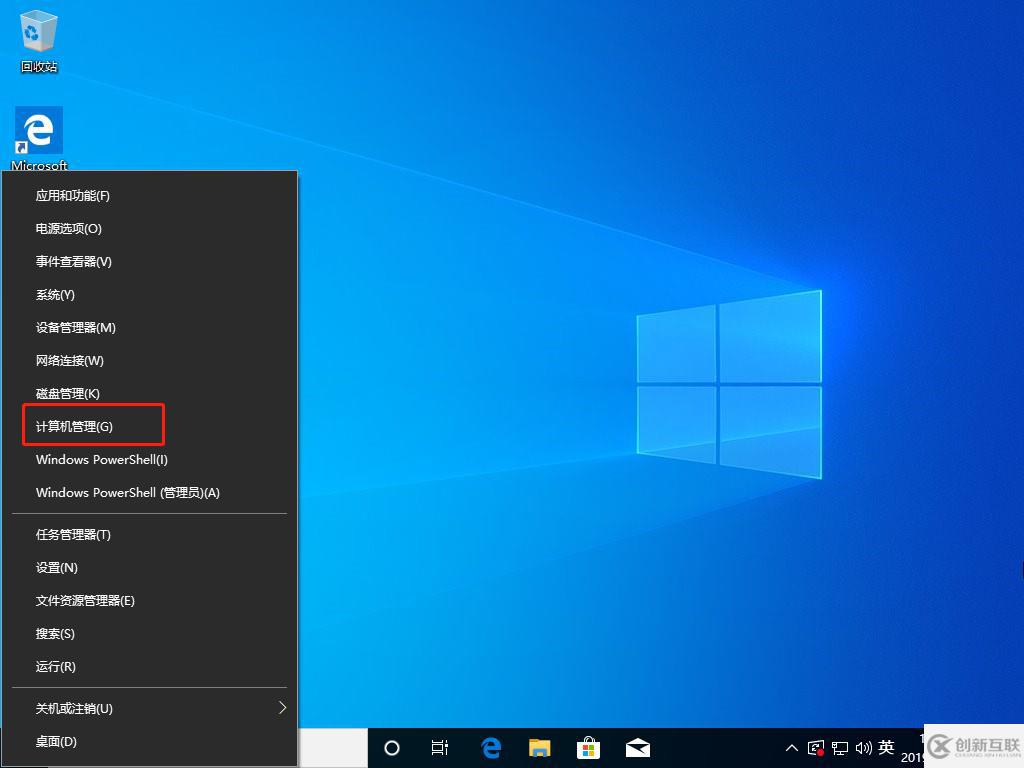Viewport: 1024px width, 768px height.
Task: Expand the 关机或注销(U) submenu
Action: pyautogui.click(x=150, y=709)
